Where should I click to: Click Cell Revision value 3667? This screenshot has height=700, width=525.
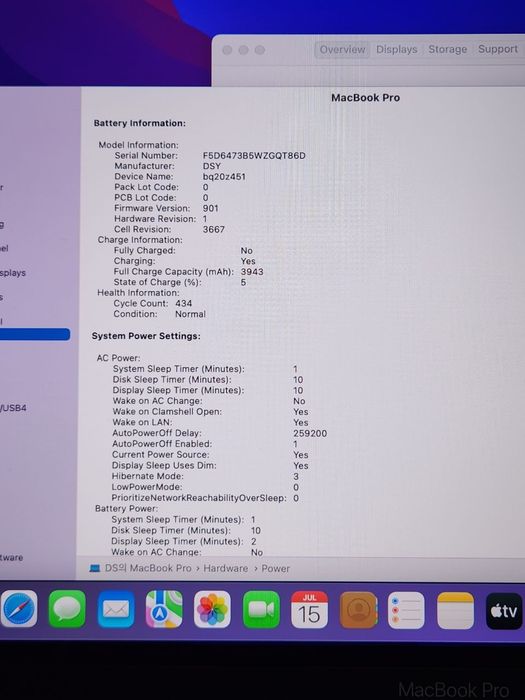214,229
